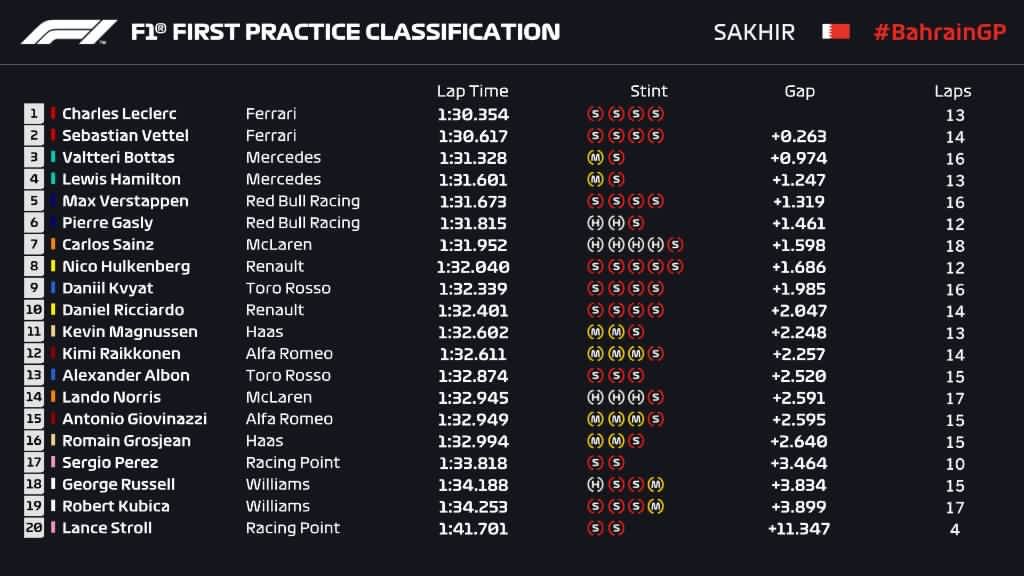Click the first soft tyre icon in Leclerc's stint
This screenshot has width=1024, height=576.
click(x=595, y=114)
